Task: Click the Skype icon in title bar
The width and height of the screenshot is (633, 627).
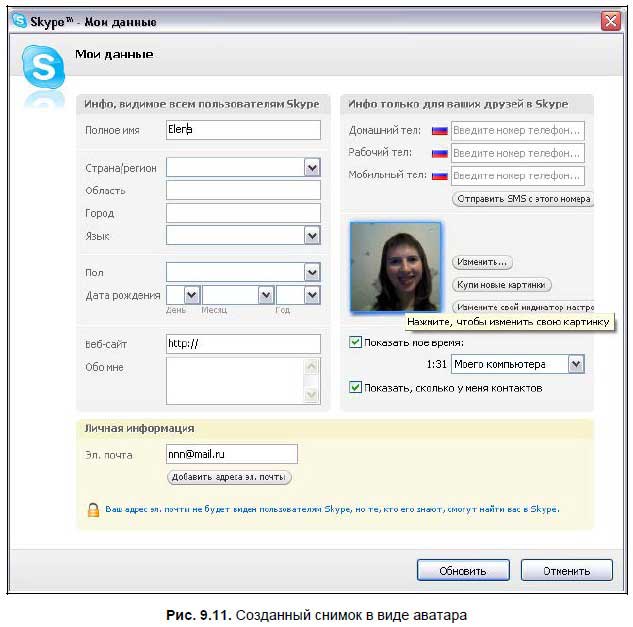Action: (18, 21)
